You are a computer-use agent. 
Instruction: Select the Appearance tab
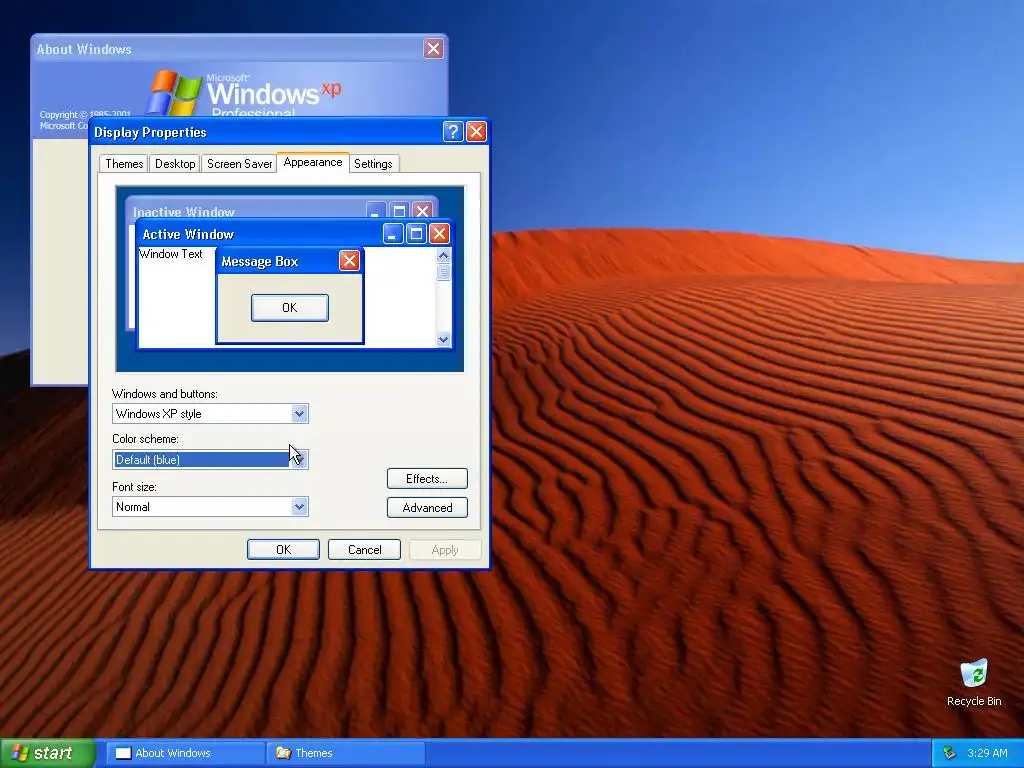pos(313,162)
